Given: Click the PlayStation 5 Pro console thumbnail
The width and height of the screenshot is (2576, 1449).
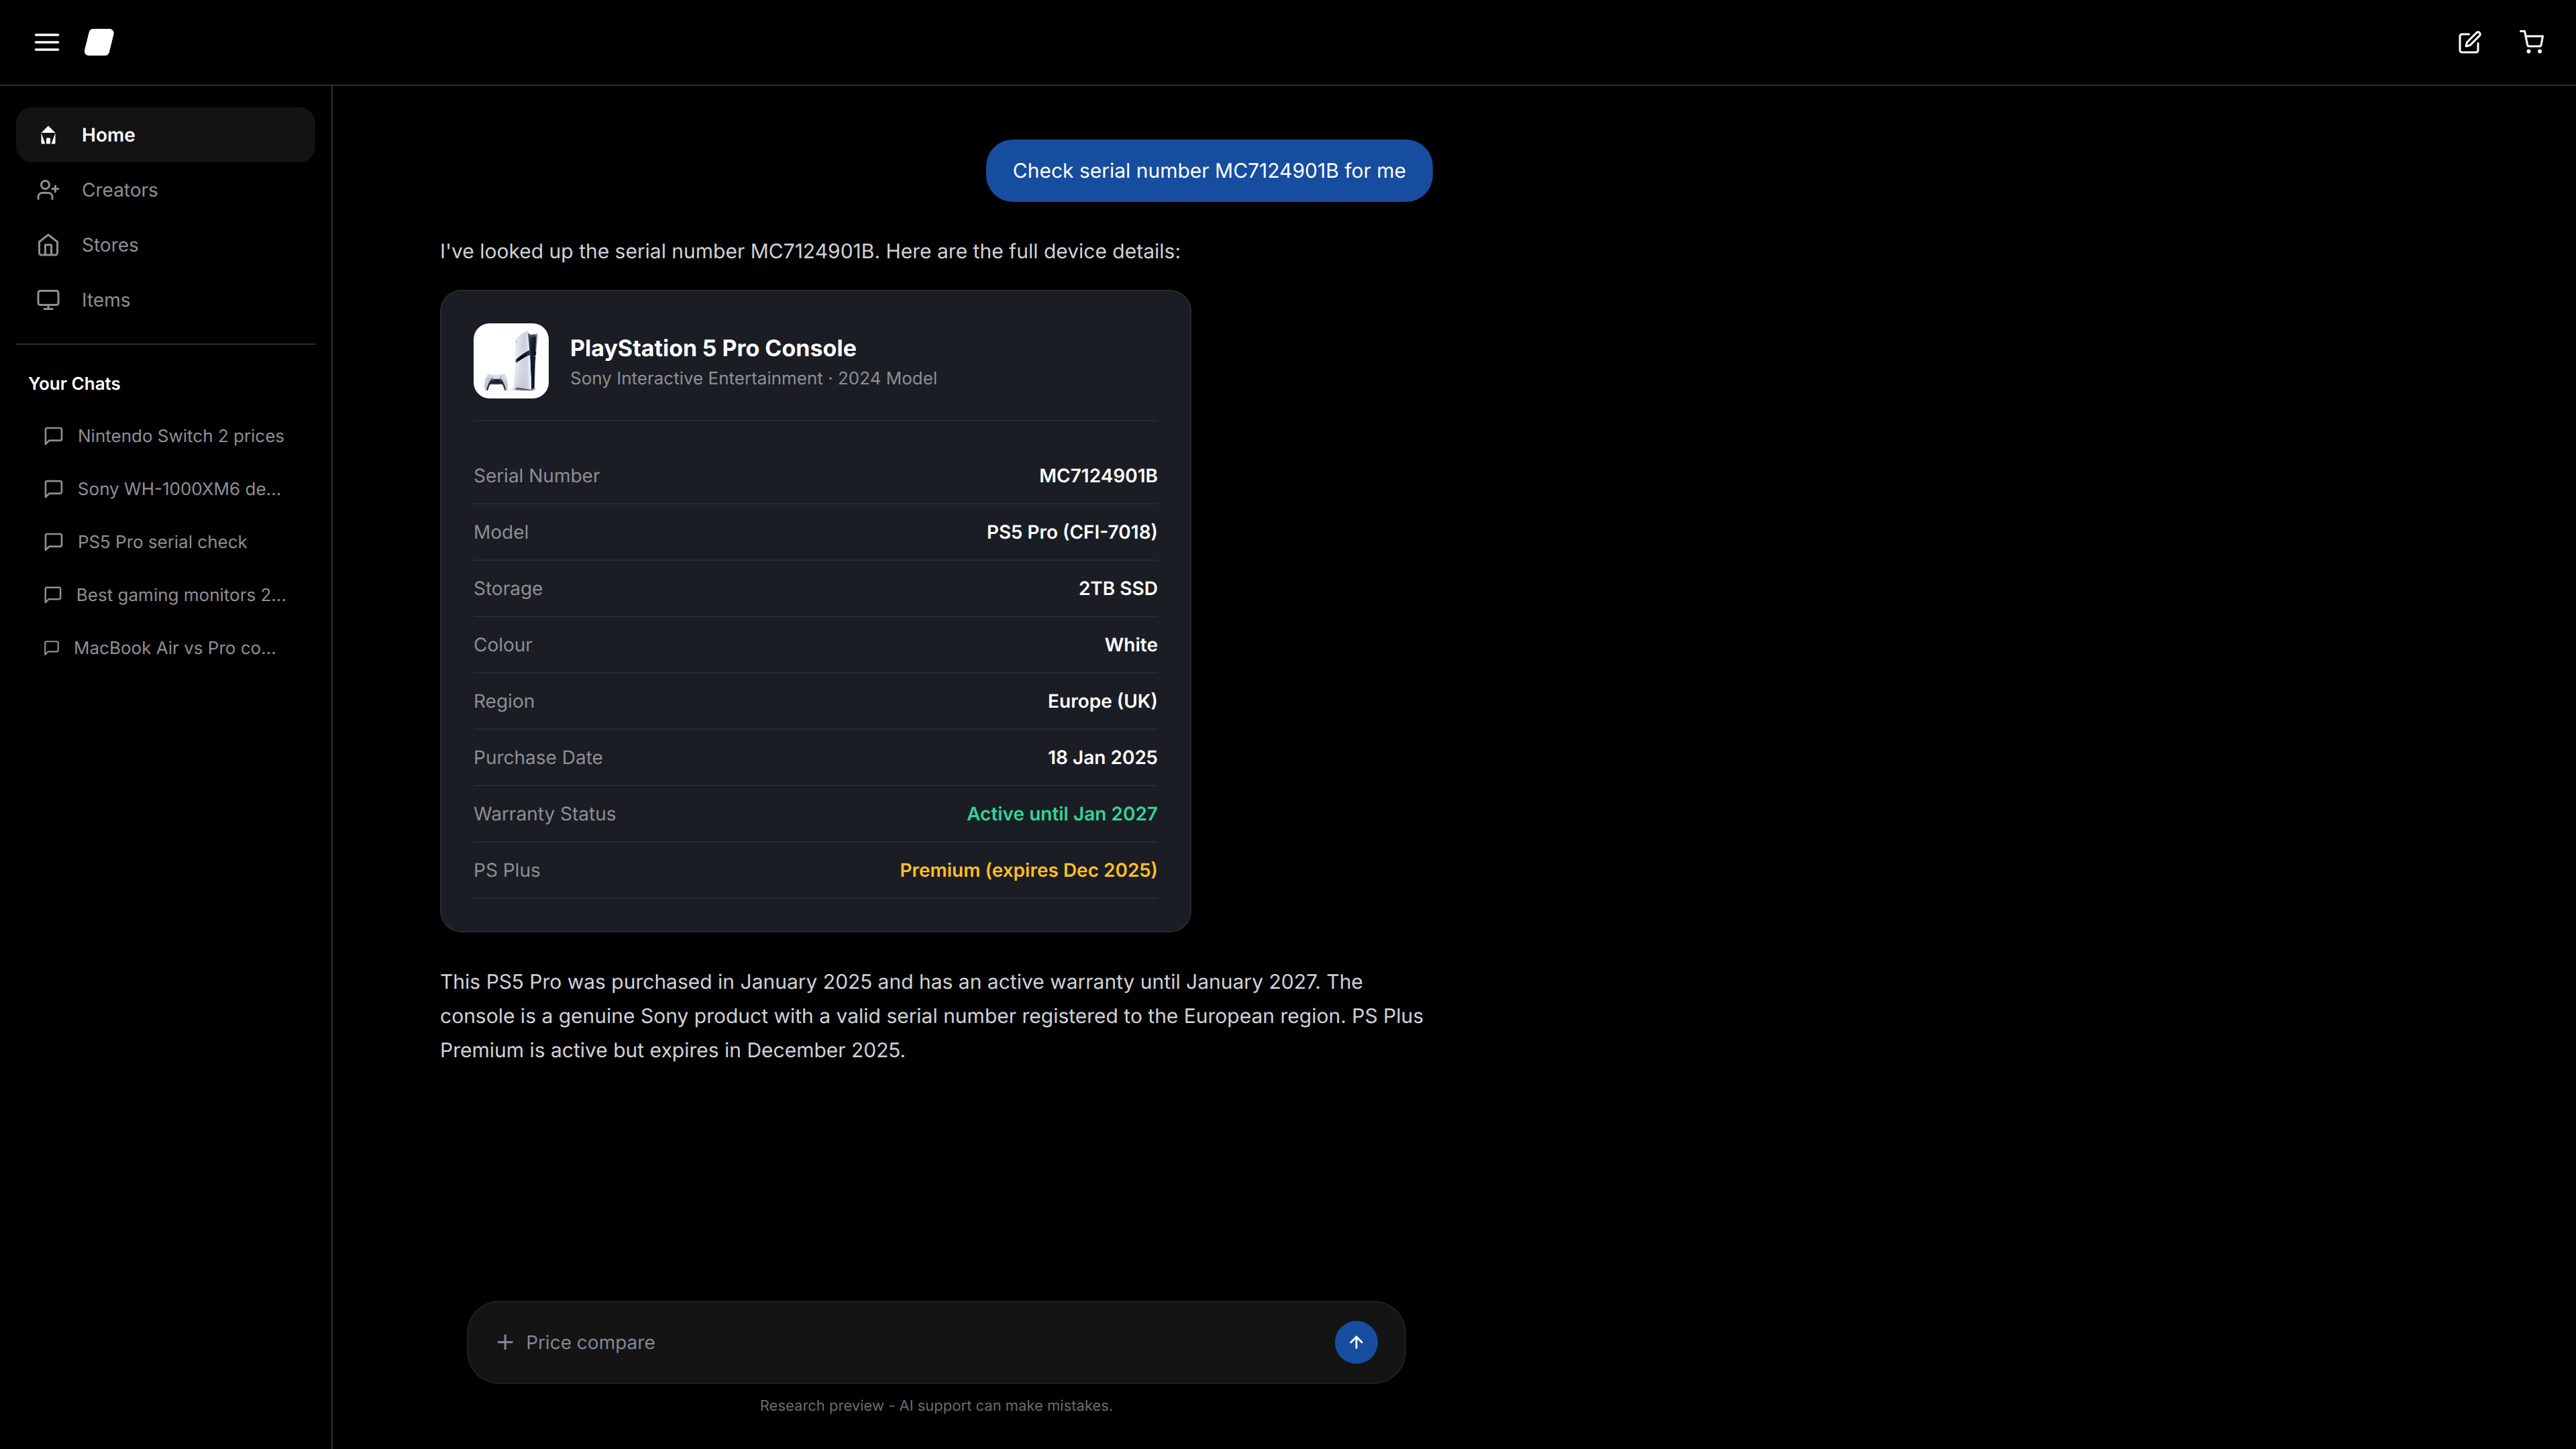Looking at the screenshot, I should (x=511, y=361).
